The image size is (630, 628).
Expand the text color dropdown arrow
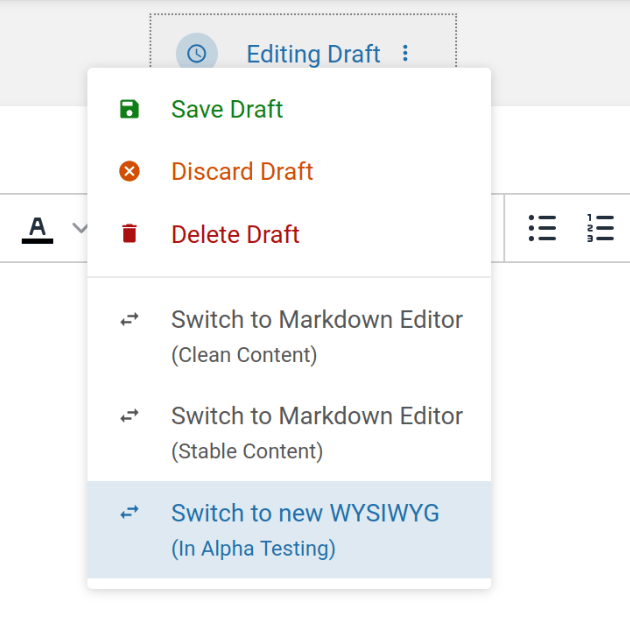(x=80, y=228)
